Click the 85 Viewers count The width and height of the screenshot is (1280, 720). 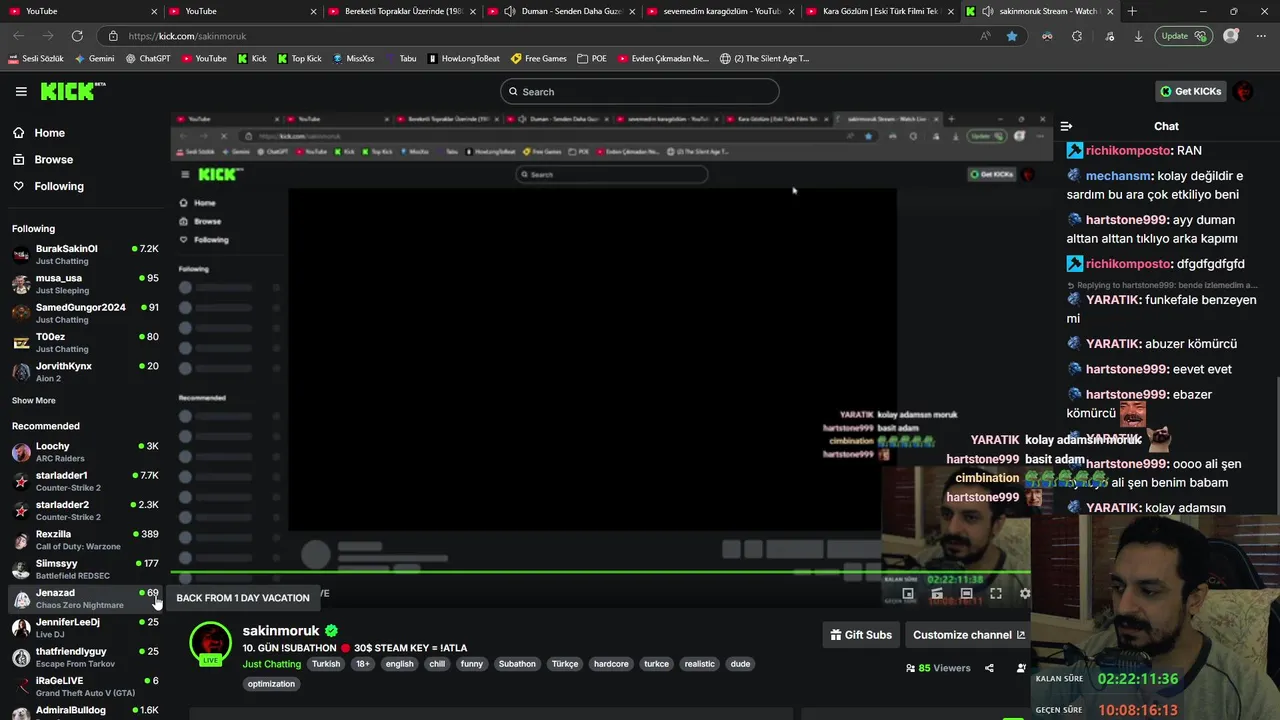938,668
